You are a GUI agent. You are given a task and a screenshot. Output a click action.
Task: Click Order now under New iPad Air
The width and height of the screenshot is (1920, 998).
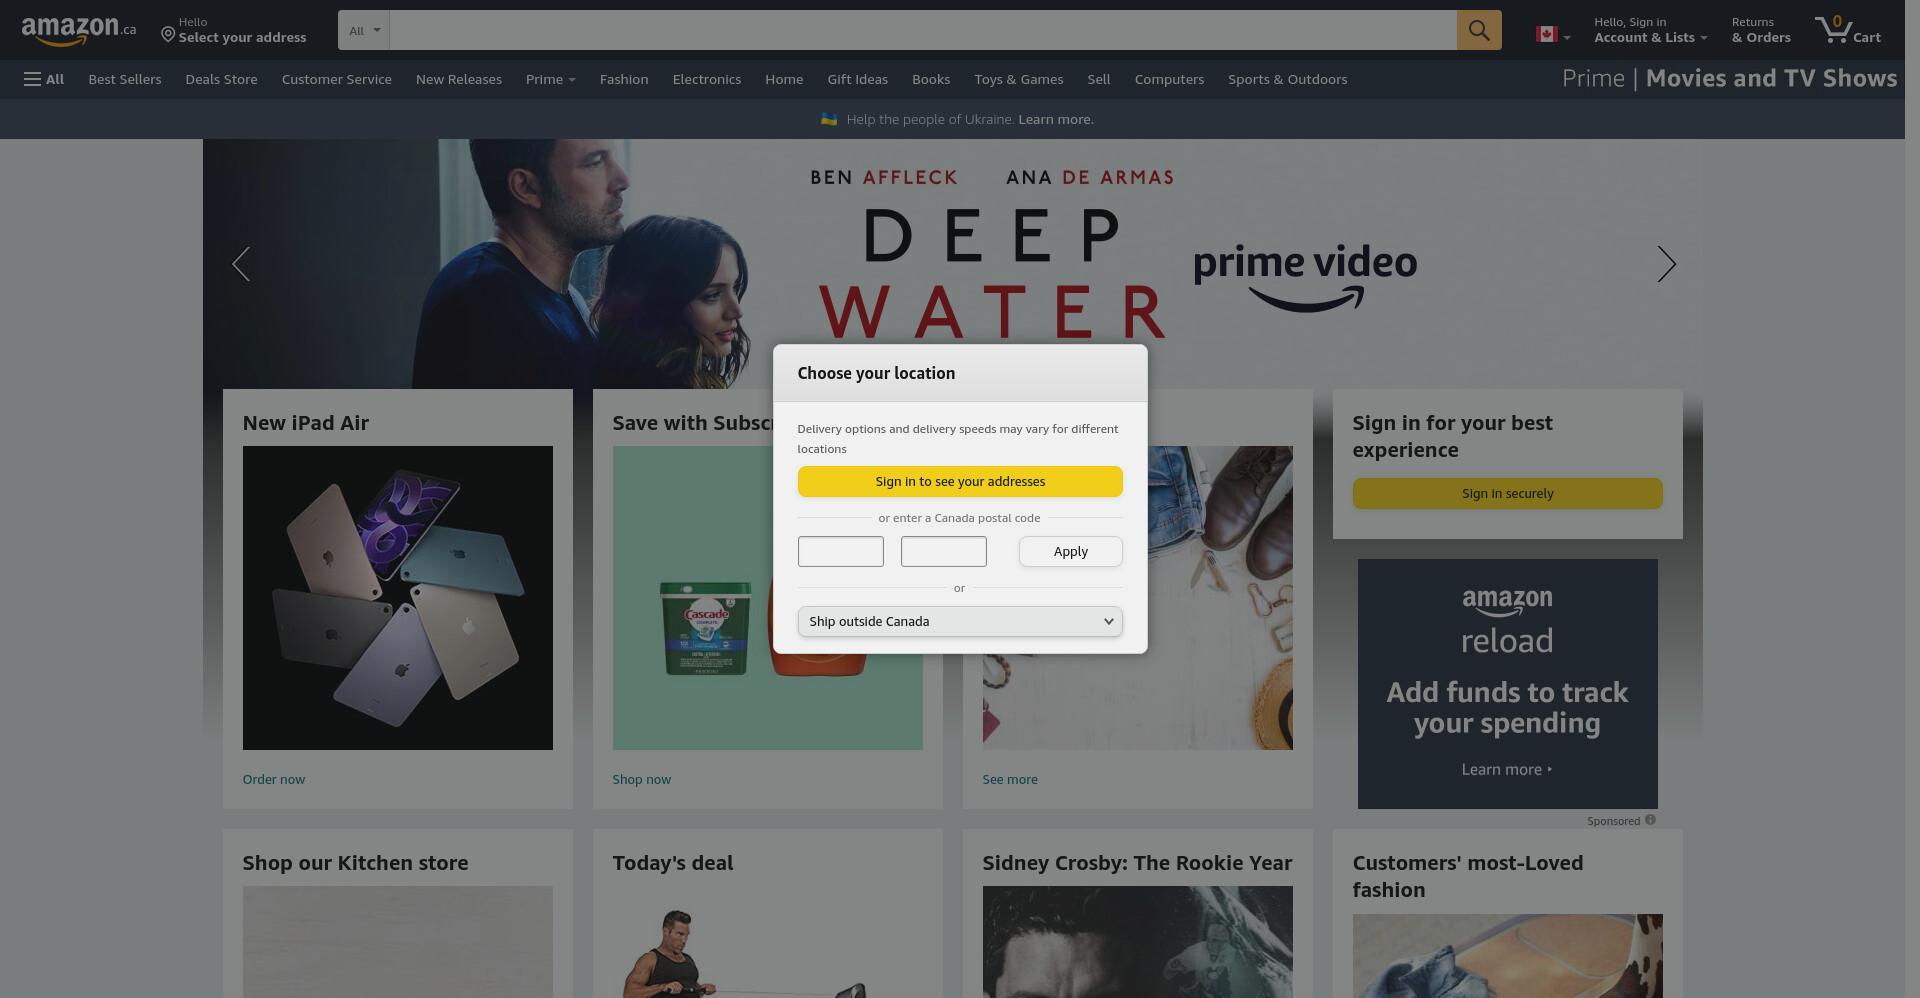pyautogui.click(x=274, y=779)
